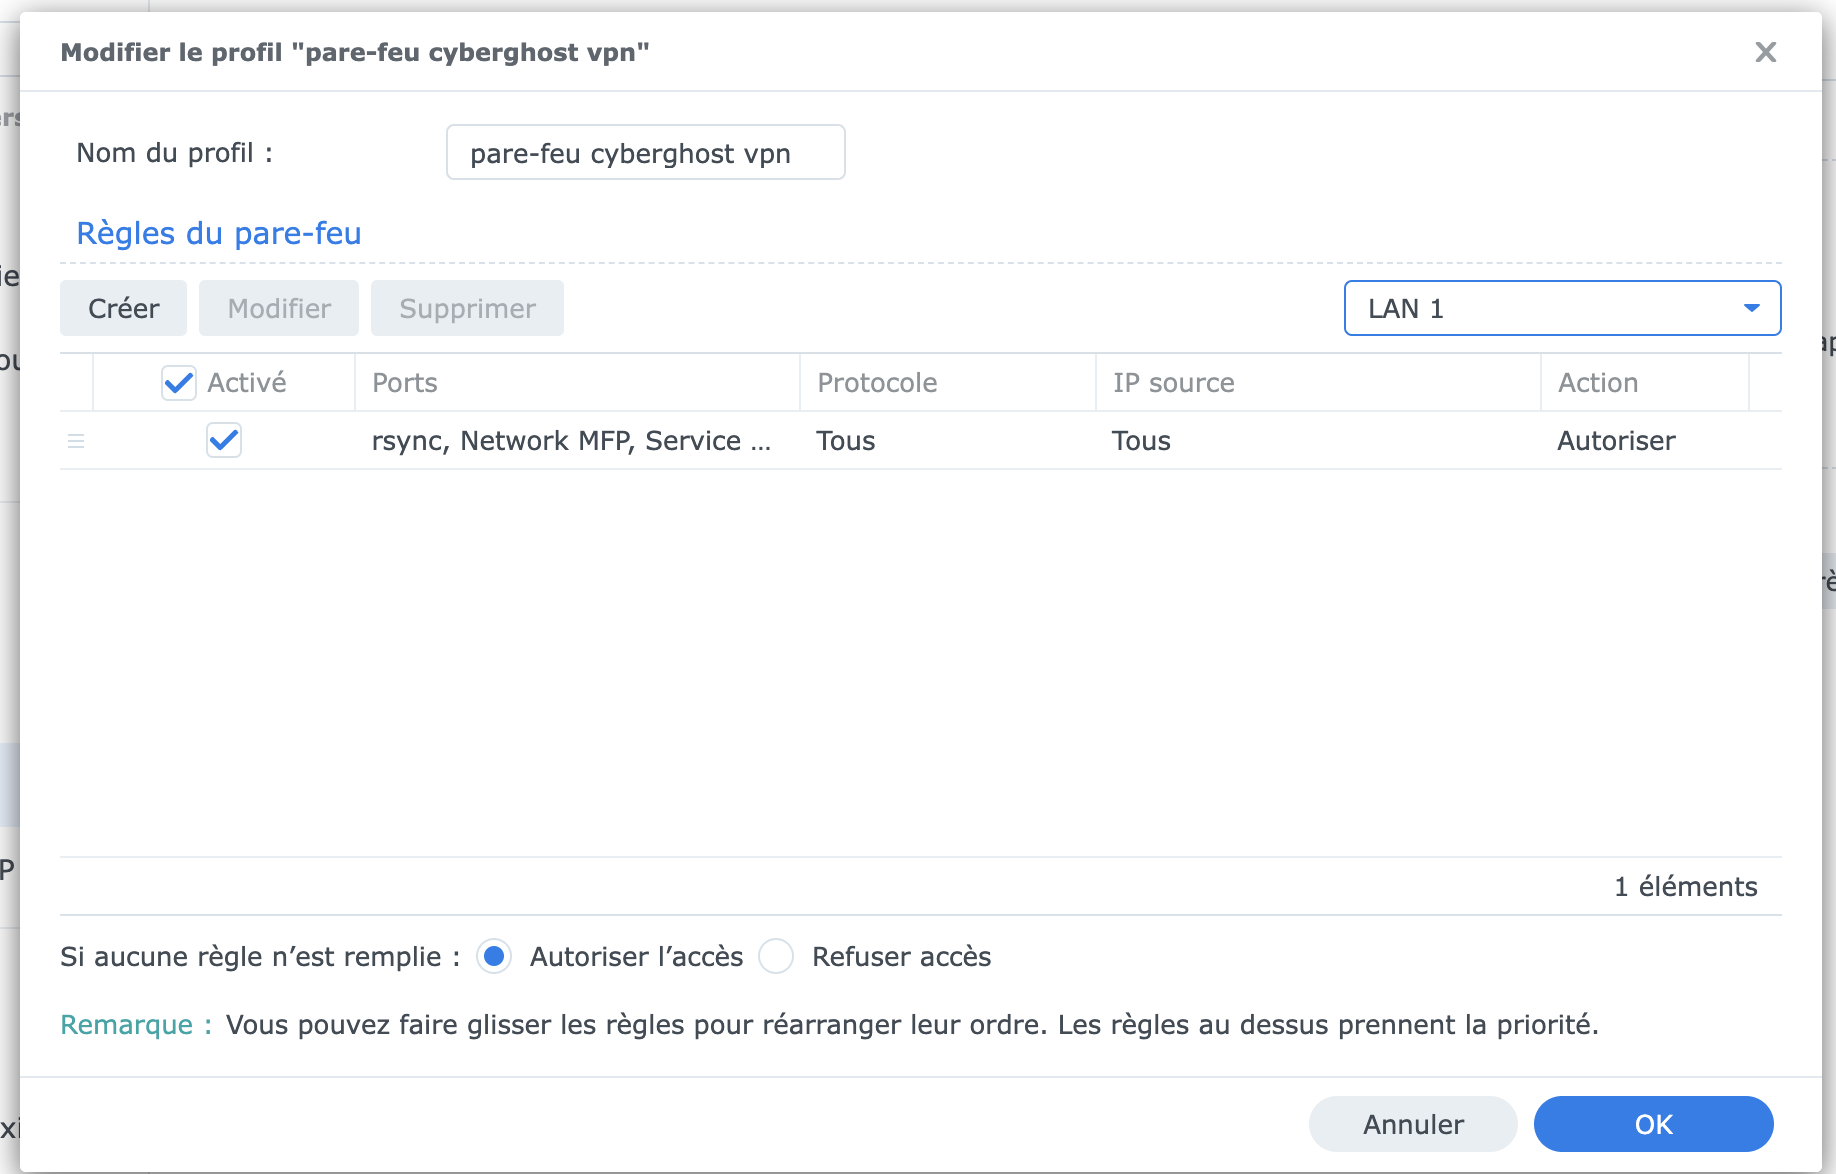Click the Supprimer button

(467, 308)
